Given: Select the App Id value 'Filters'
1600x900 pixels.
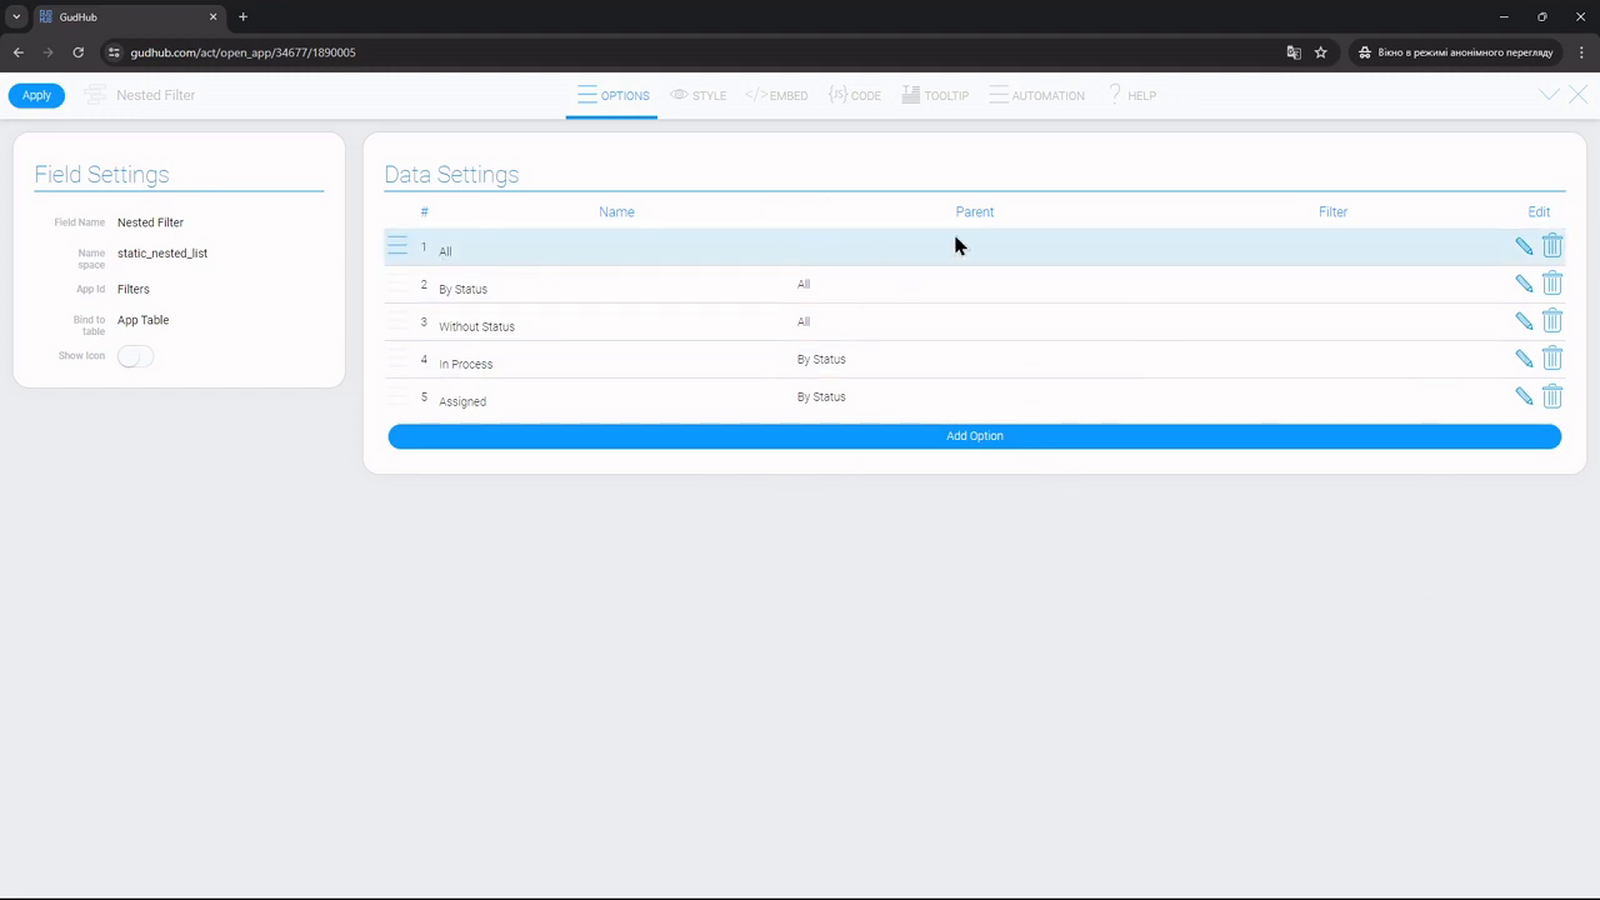Looking at the screenshot, I should coord(134,290).
